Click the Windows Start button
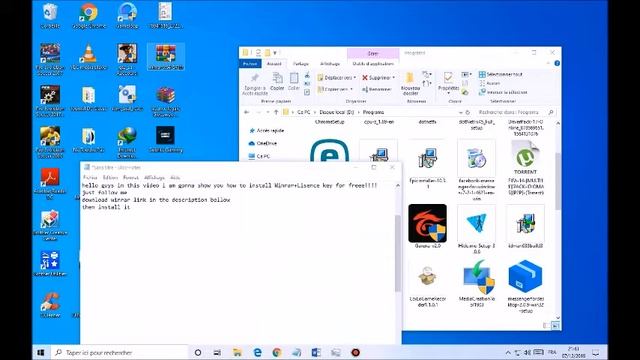 pyautogui.click(x=41, y=352)
